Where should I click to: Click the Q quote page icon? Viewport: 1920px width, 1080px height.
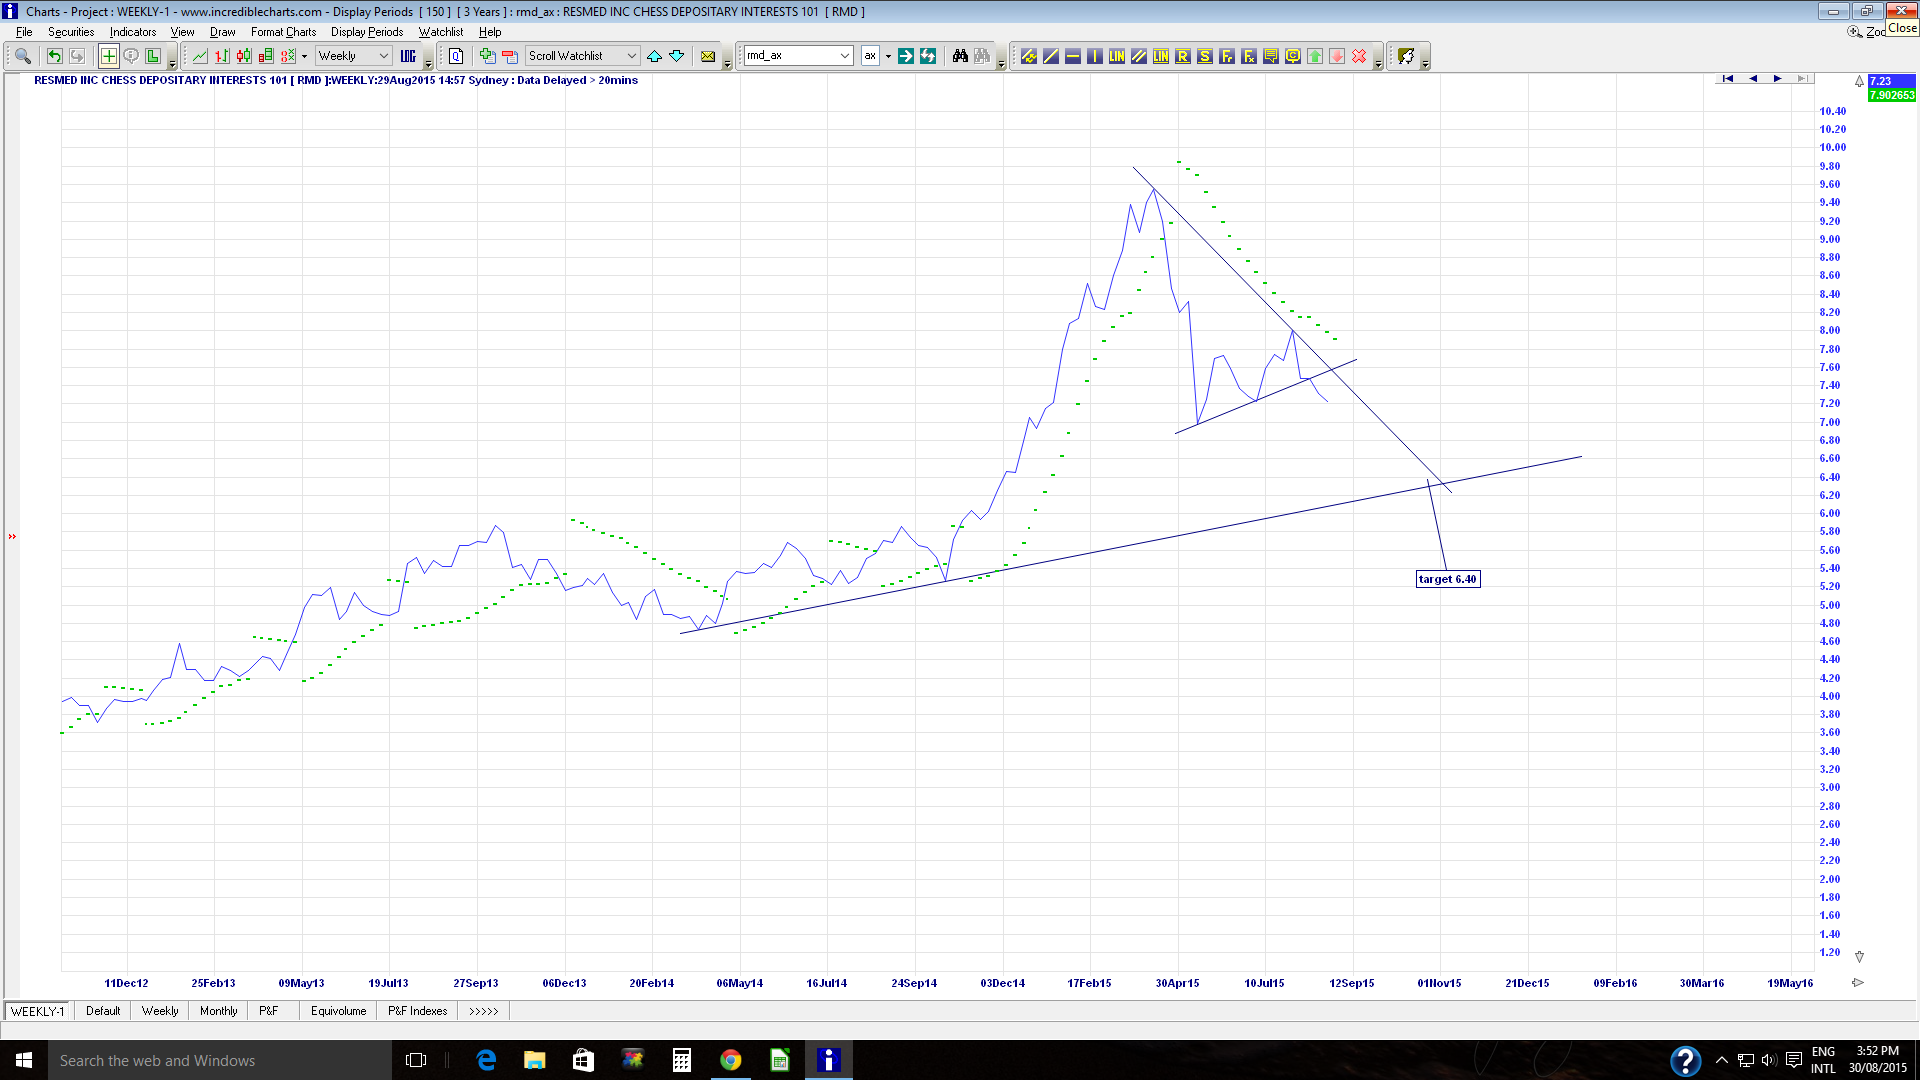pos(456,56)
